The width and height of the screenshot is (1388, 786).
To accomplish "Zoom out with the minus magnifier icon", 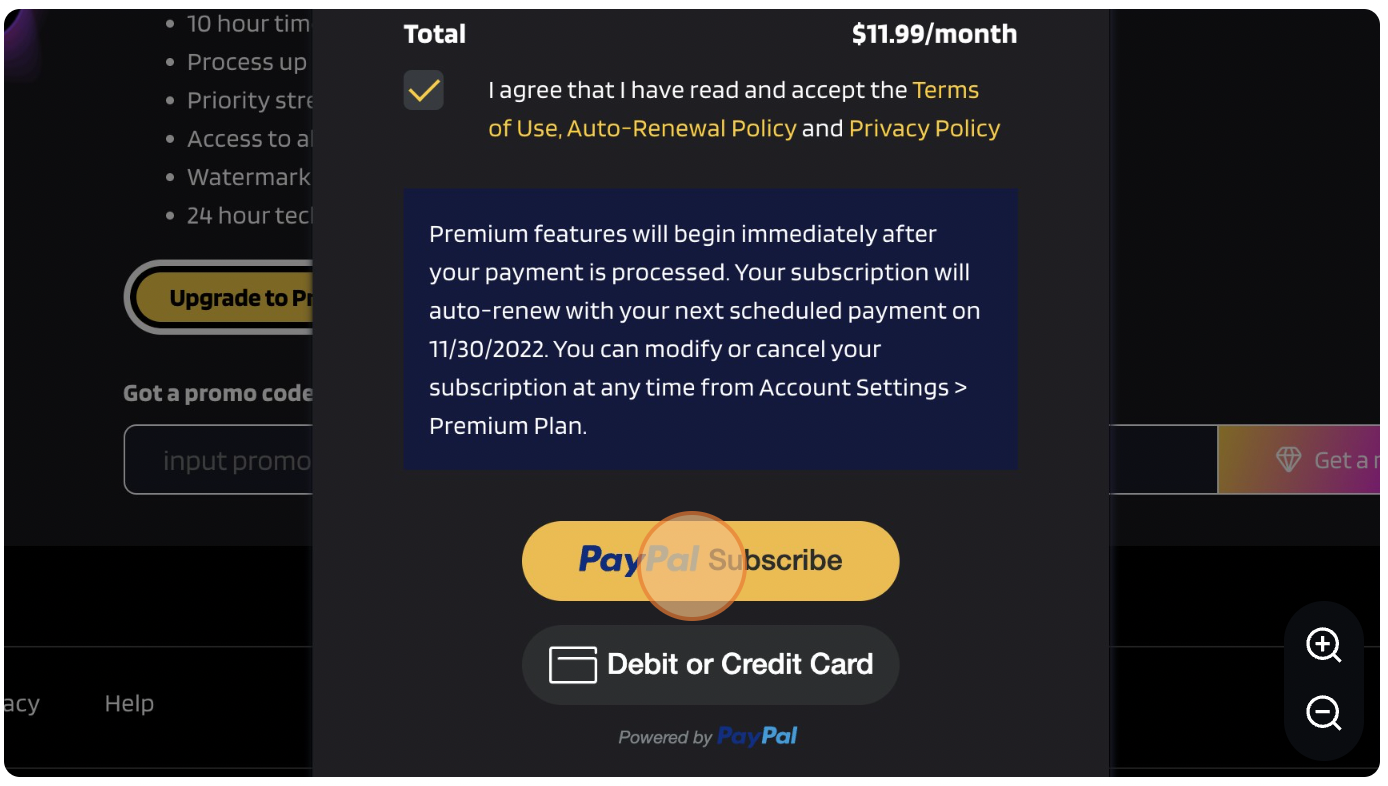I will pos(1324,714).
